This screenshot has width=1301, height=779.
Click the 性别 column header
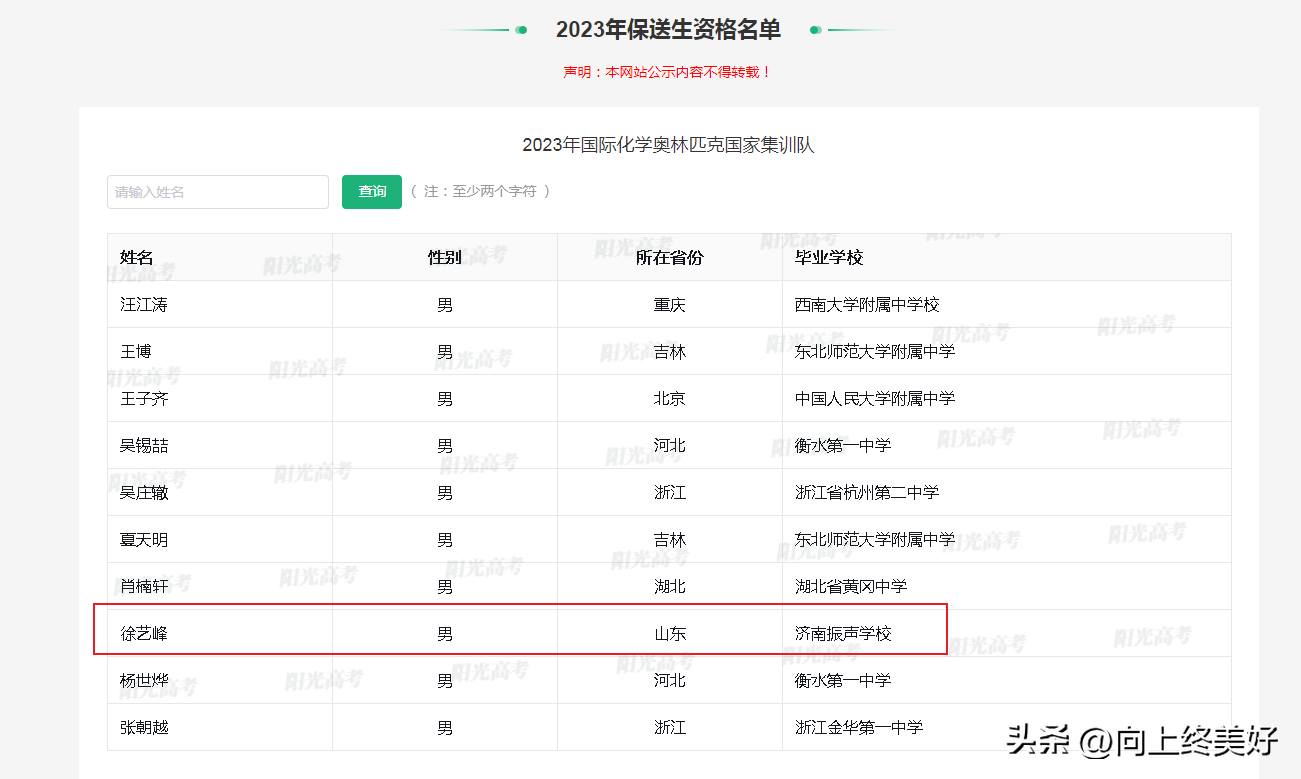(444, 258)
